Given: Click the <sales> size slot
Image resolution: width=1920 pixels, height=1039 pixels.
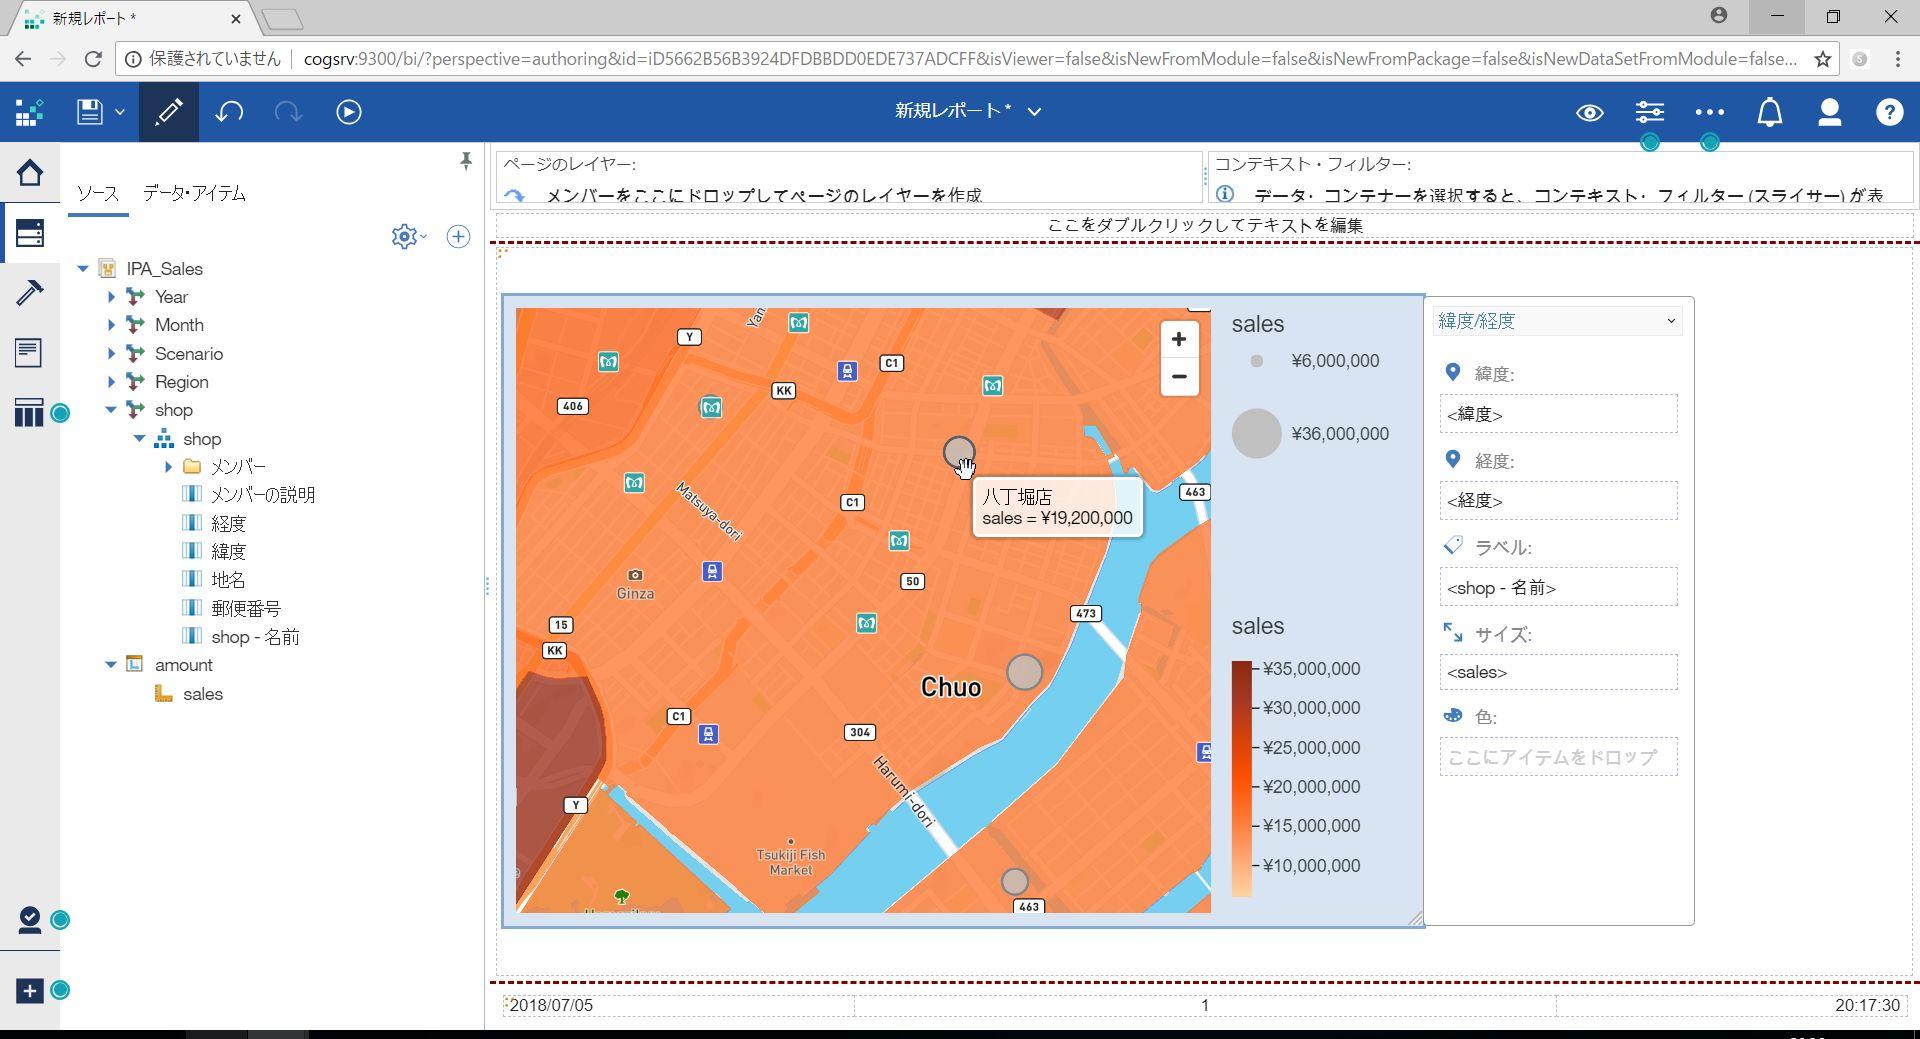Looking at the screenshot, I should coord(1558,672).
